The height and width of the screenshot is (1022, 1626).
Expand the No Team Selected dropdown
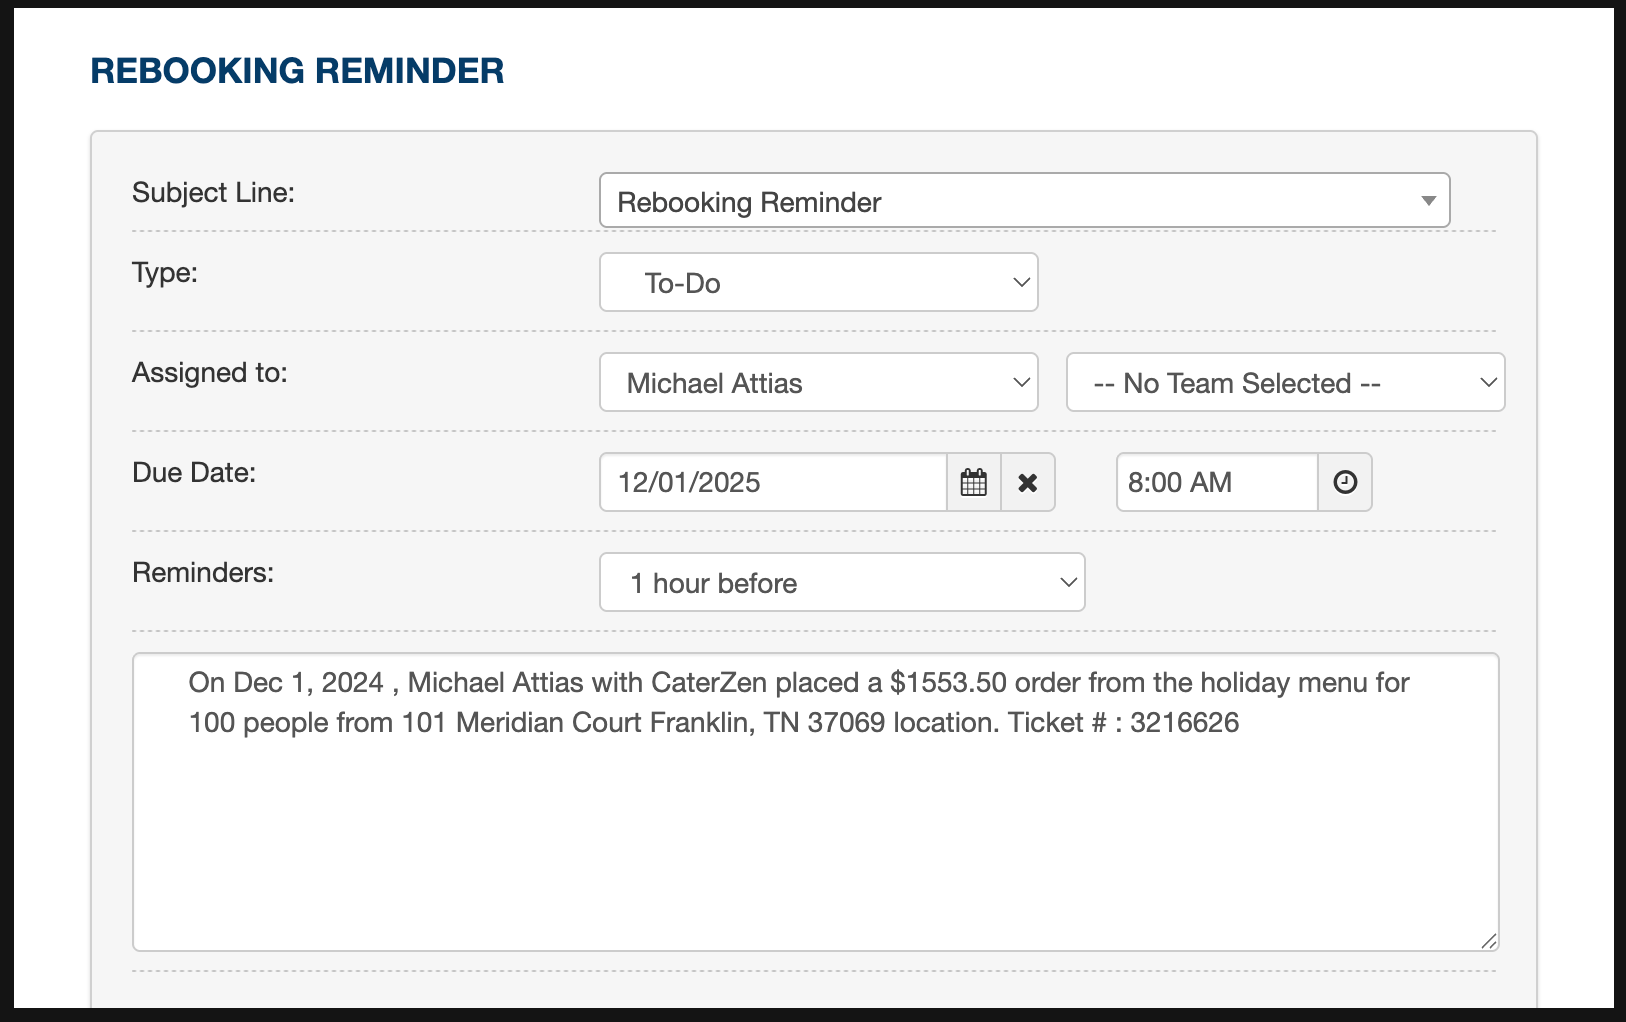(x=1285, y=383)
